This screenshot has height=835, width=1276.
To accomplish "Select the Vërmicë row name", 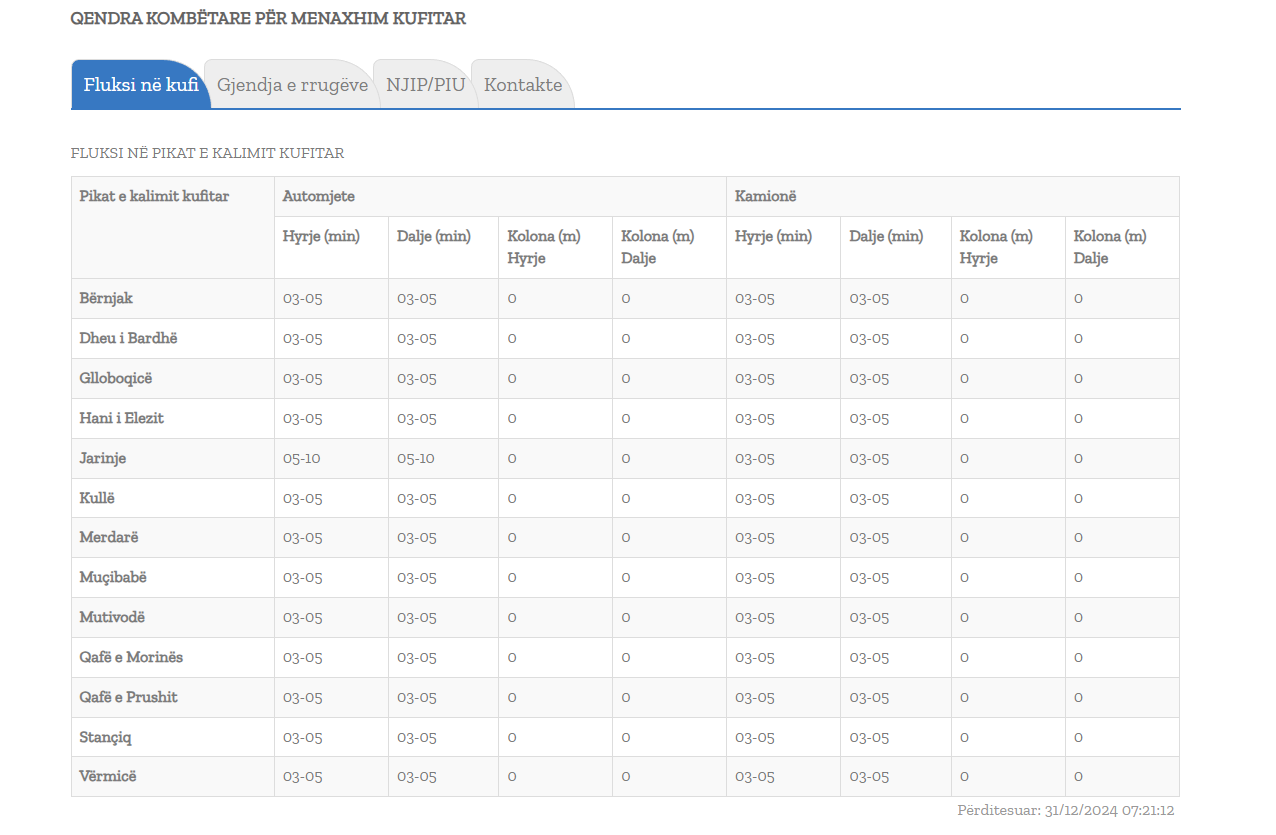I will click(108, 776).
